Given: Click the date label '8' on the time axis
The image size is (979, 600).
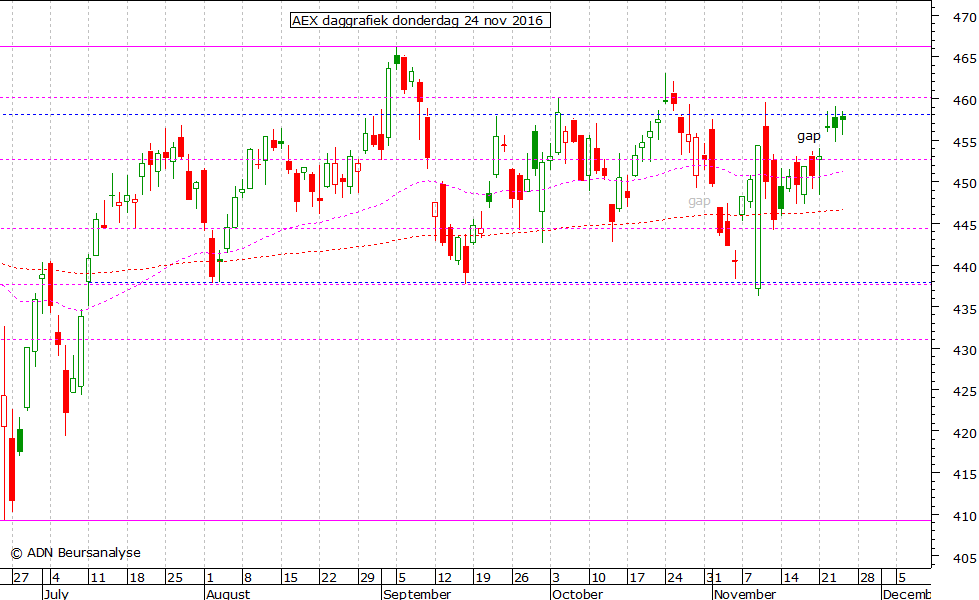Looking at the screenshot, I should 248,577.
